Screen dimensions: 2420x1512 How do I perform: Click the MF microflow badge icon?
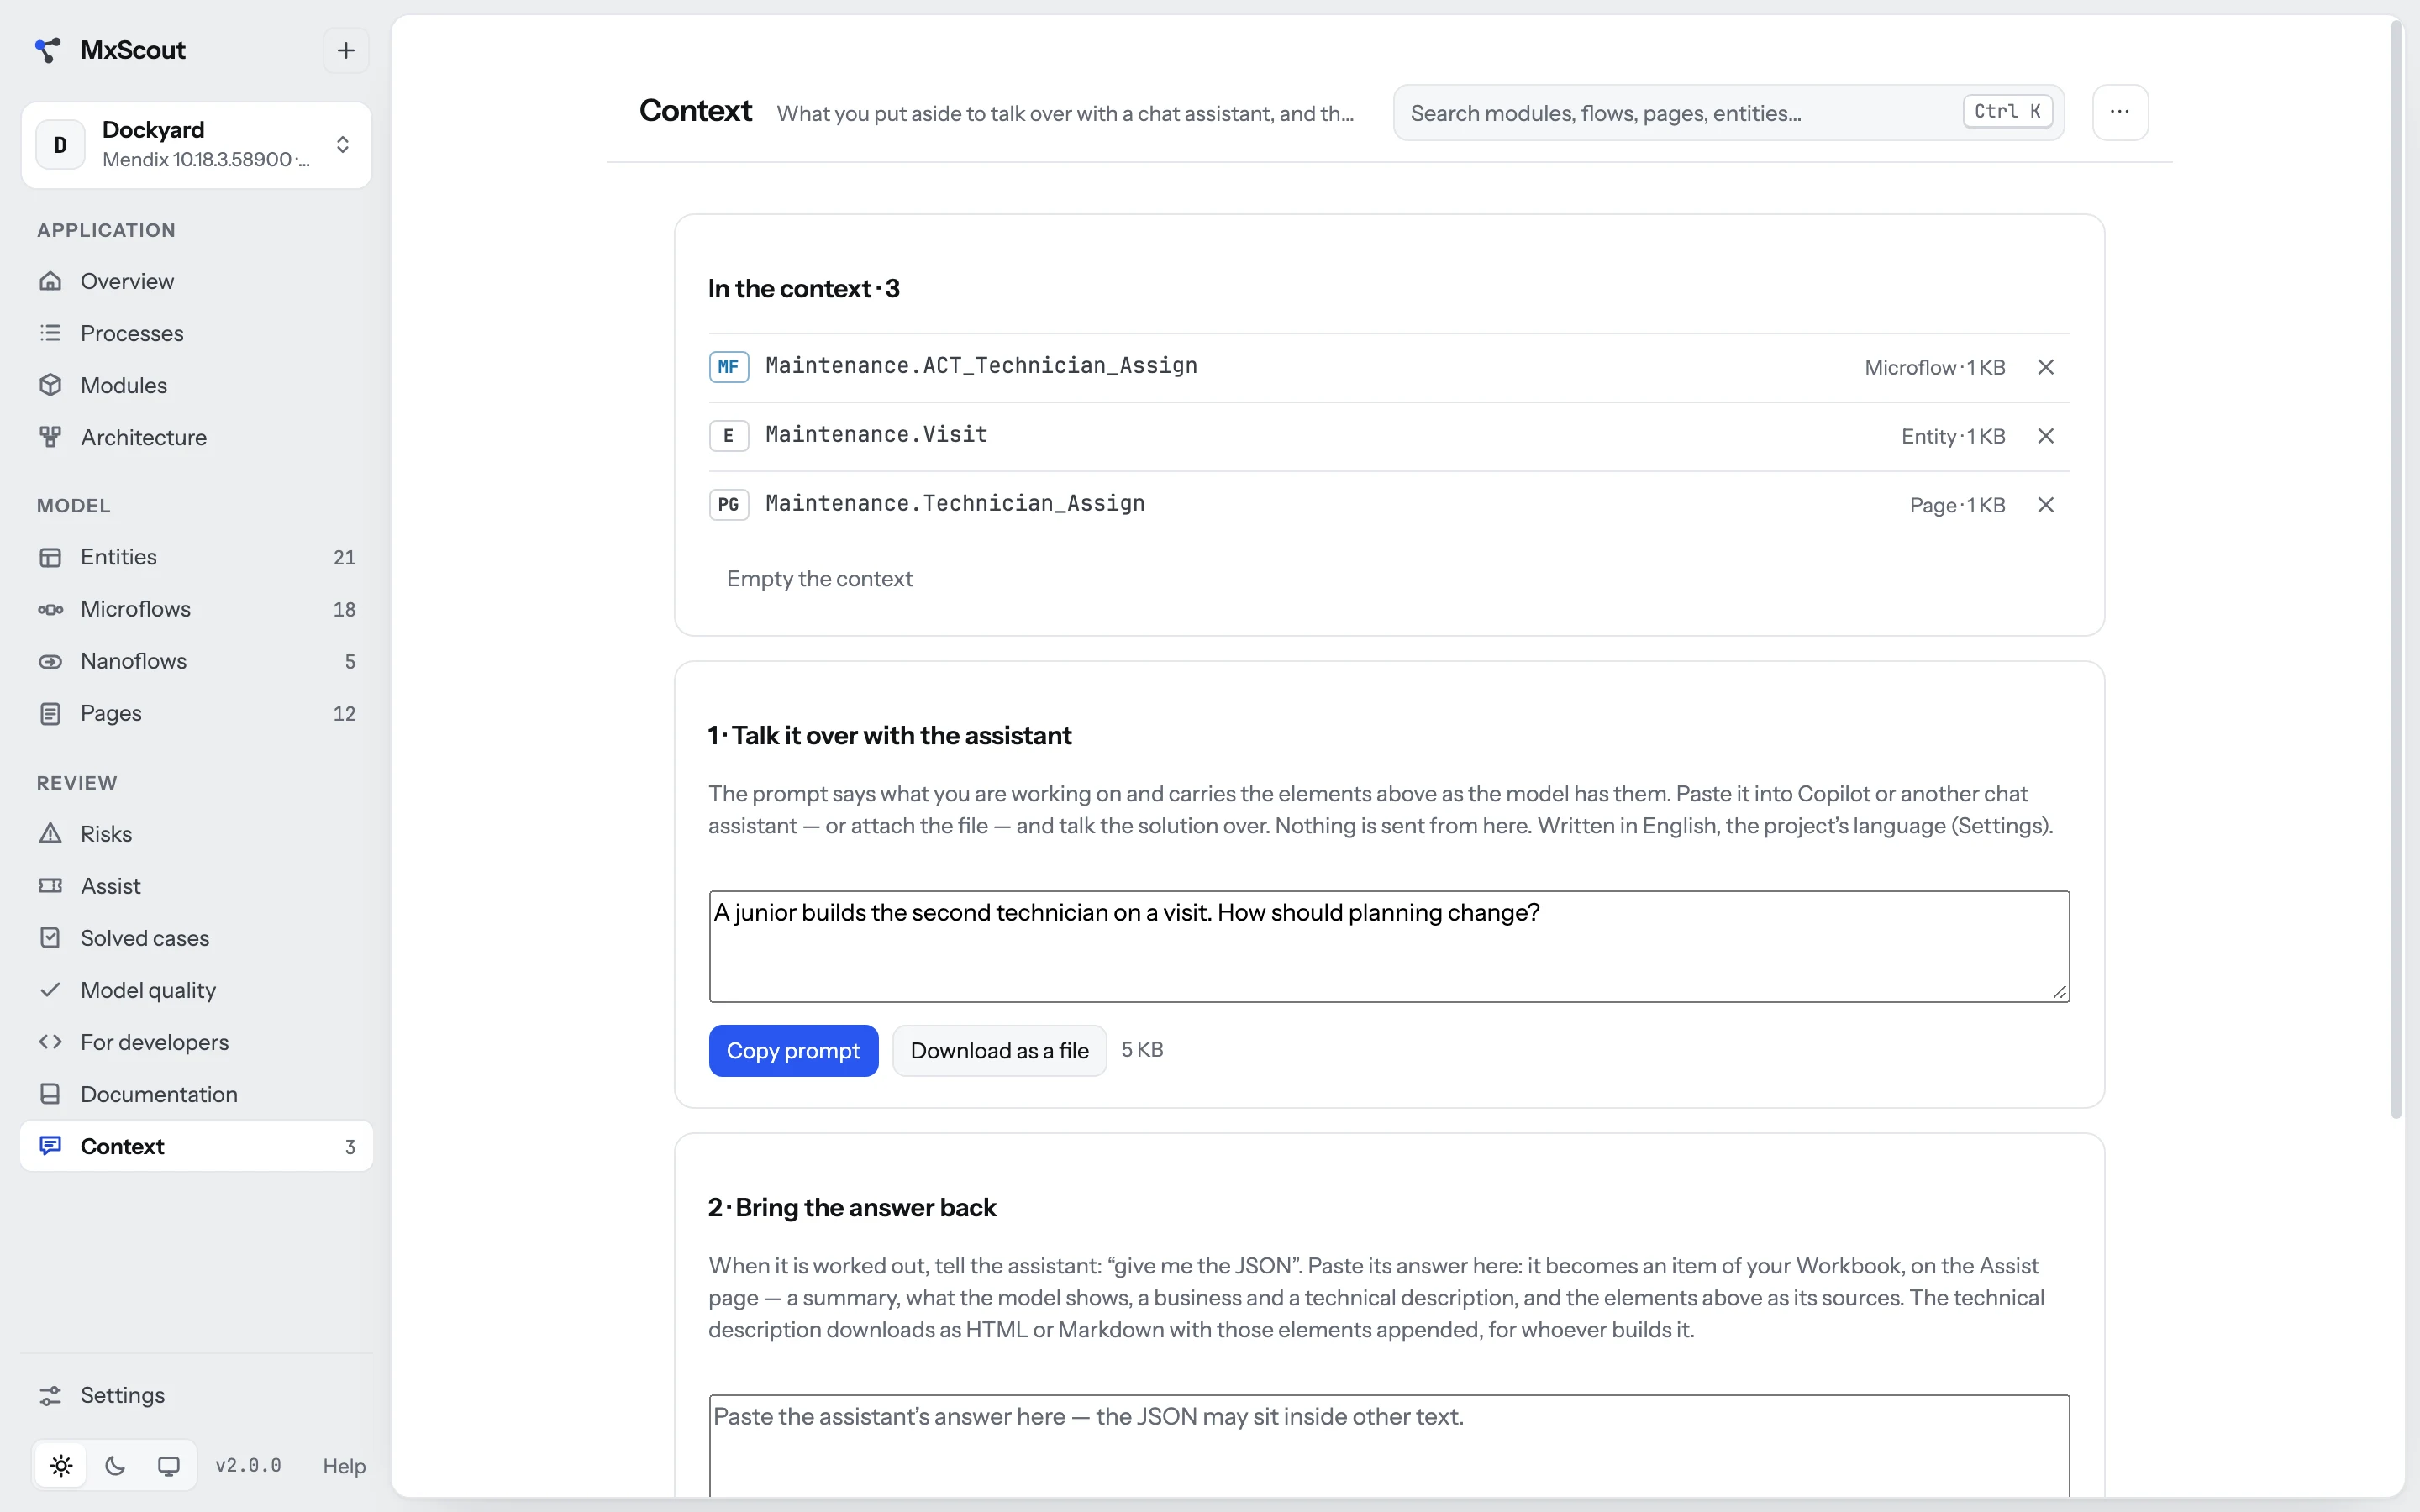(x=728, y=367)
